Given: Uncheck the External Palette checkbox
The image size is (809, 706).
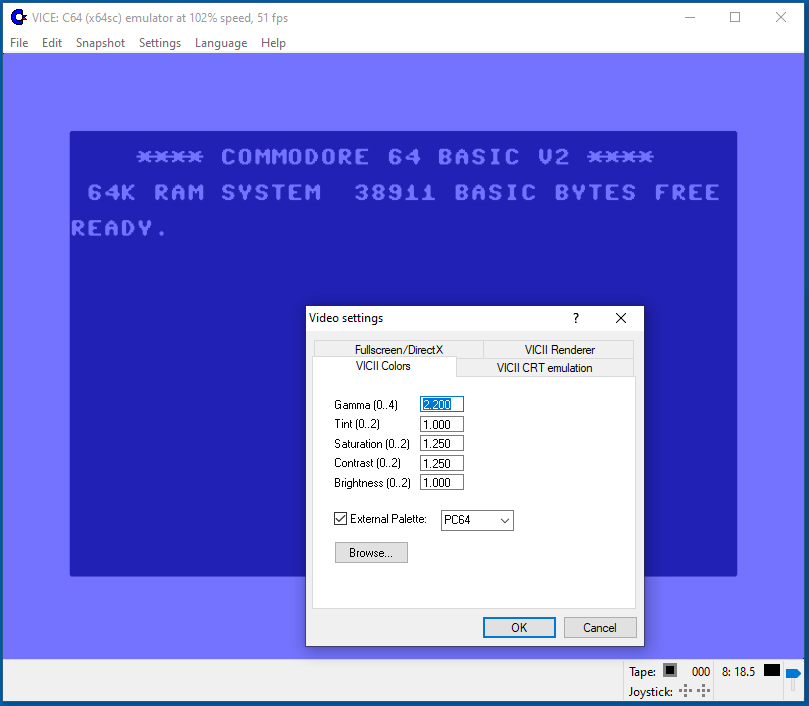Looking at the screenshot, I should click(341, 518).
